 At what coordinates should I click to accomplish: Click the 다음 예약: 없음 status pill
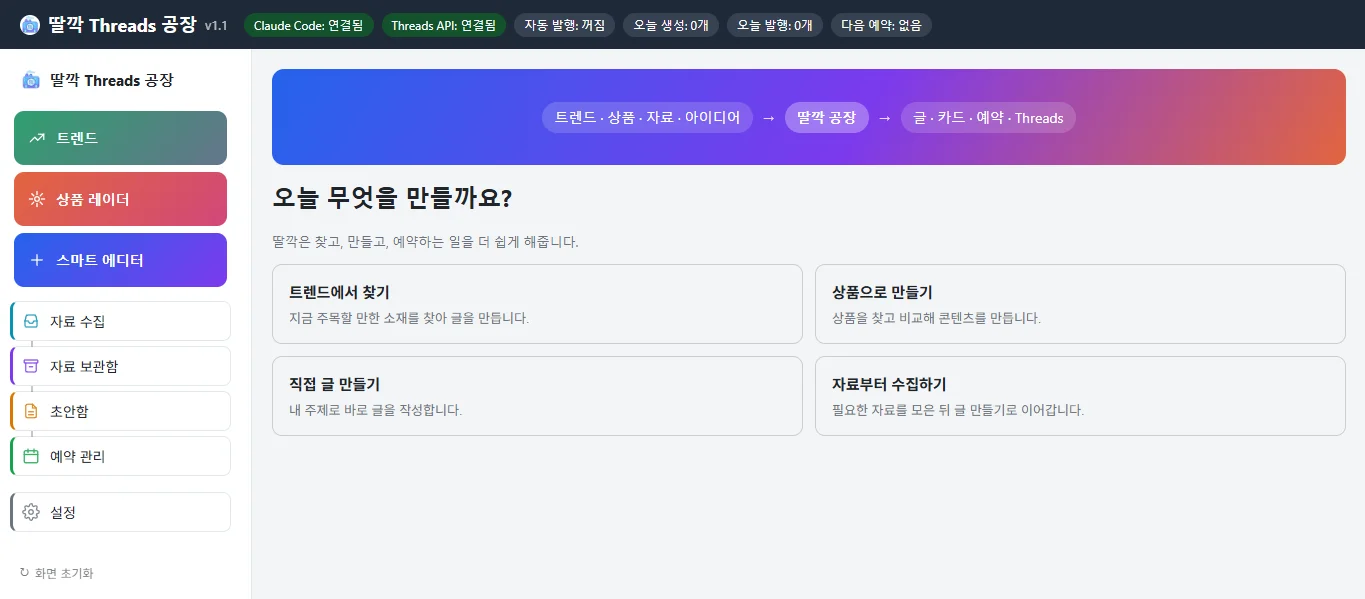[x=881, y=25]
